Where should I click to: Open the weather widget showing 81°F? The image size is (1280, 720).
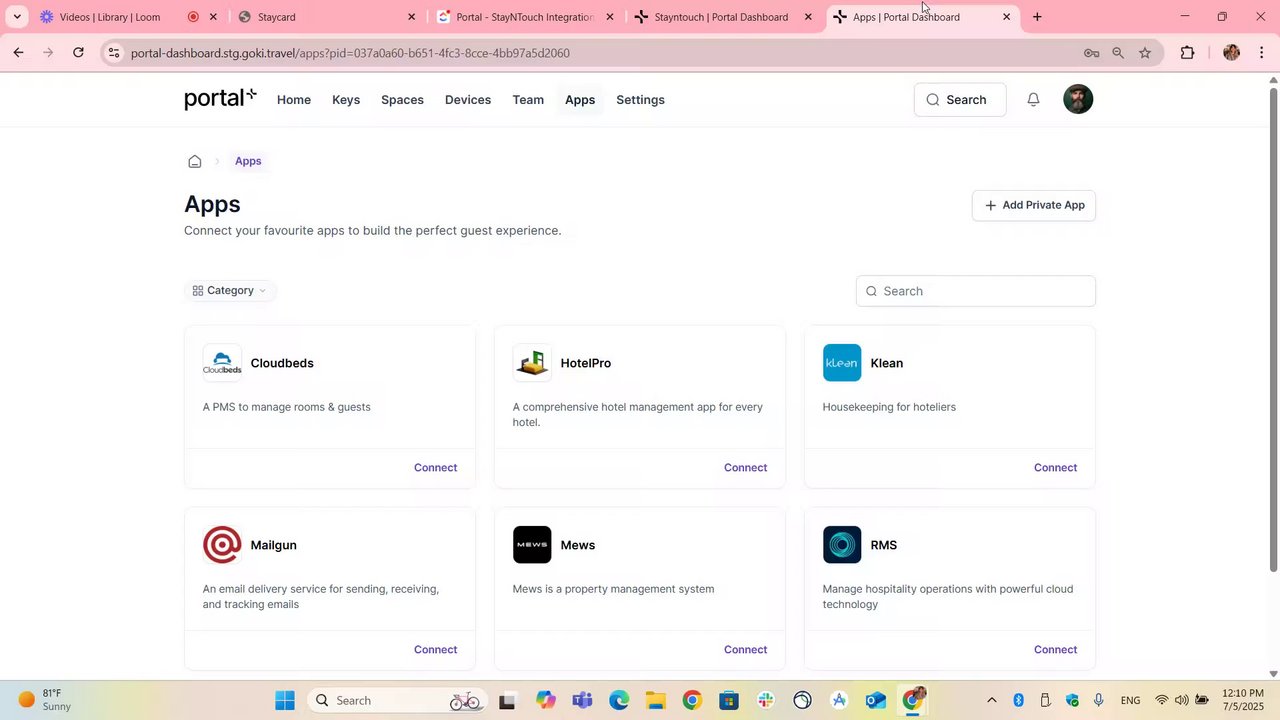(x=45, y=700)
